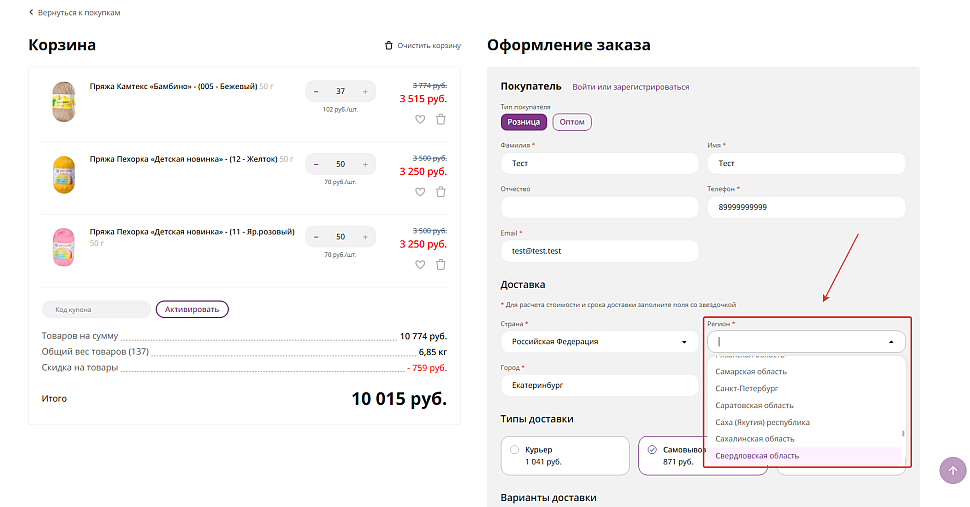Open the Страна country dropdown
The image size is (970, 507).
[x=684, y=342]
